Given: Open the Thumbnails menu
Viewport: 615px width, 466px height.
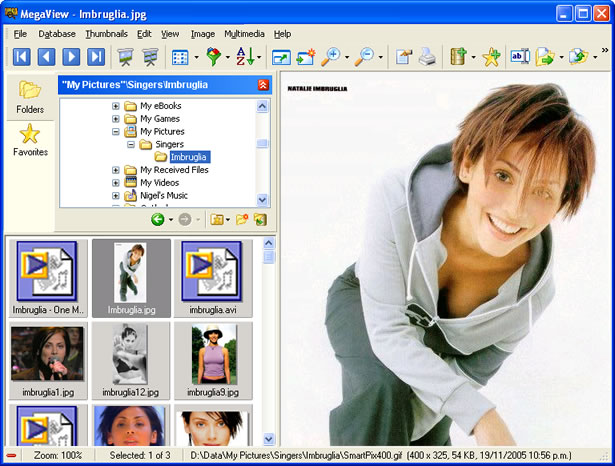Looking at the screenshot, I should (105, 33).
